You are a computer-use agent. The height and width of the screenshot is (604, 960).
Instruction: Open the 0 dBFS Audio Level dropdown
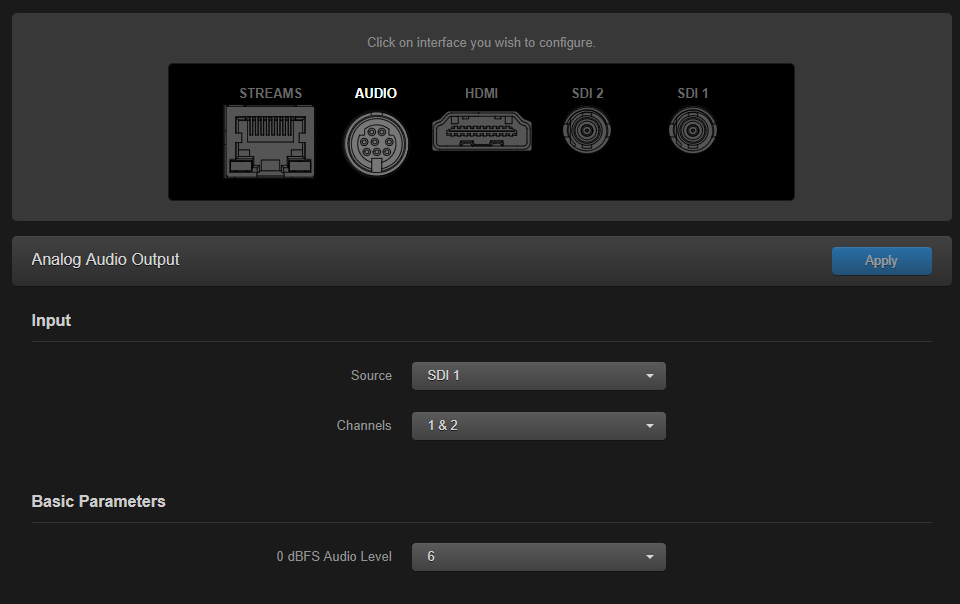tap(539, 556)
